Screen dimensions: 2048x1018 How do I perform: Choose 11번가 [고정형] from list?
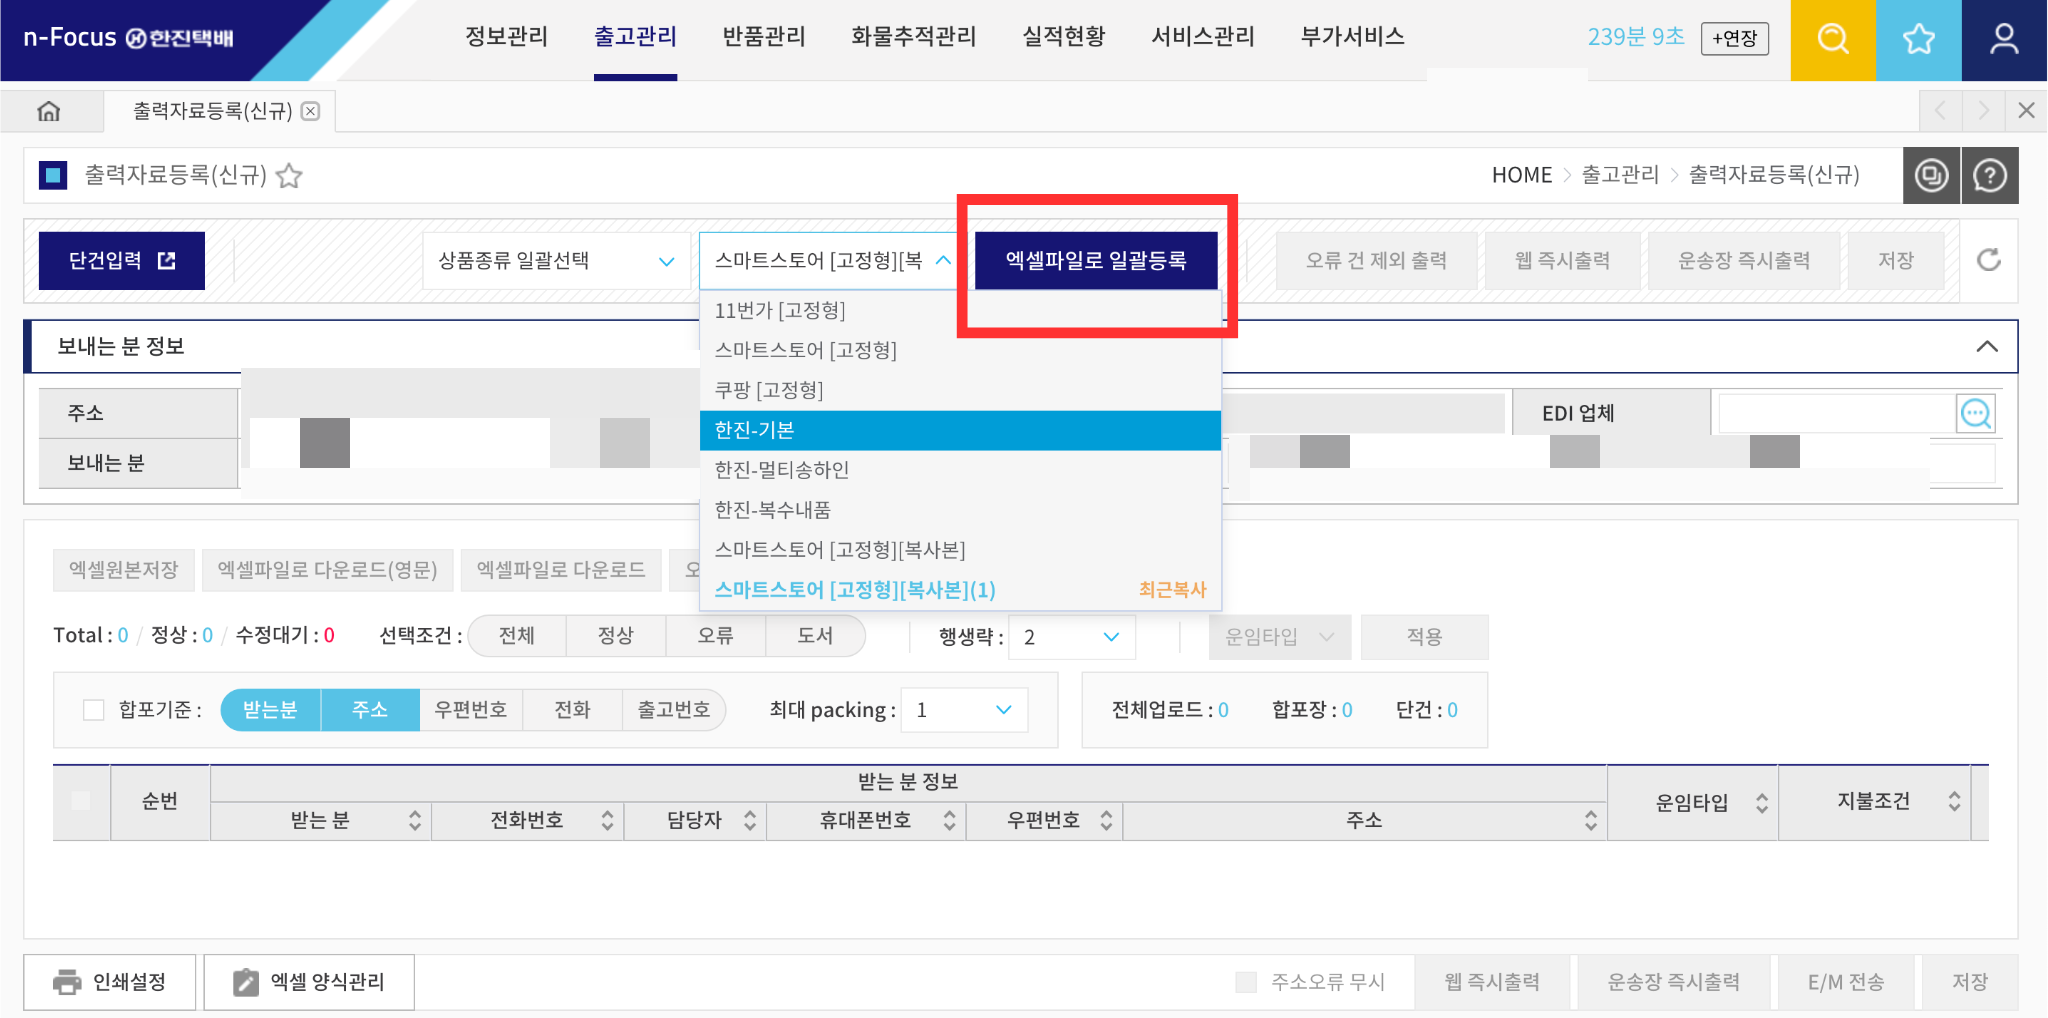pos(960,310)
